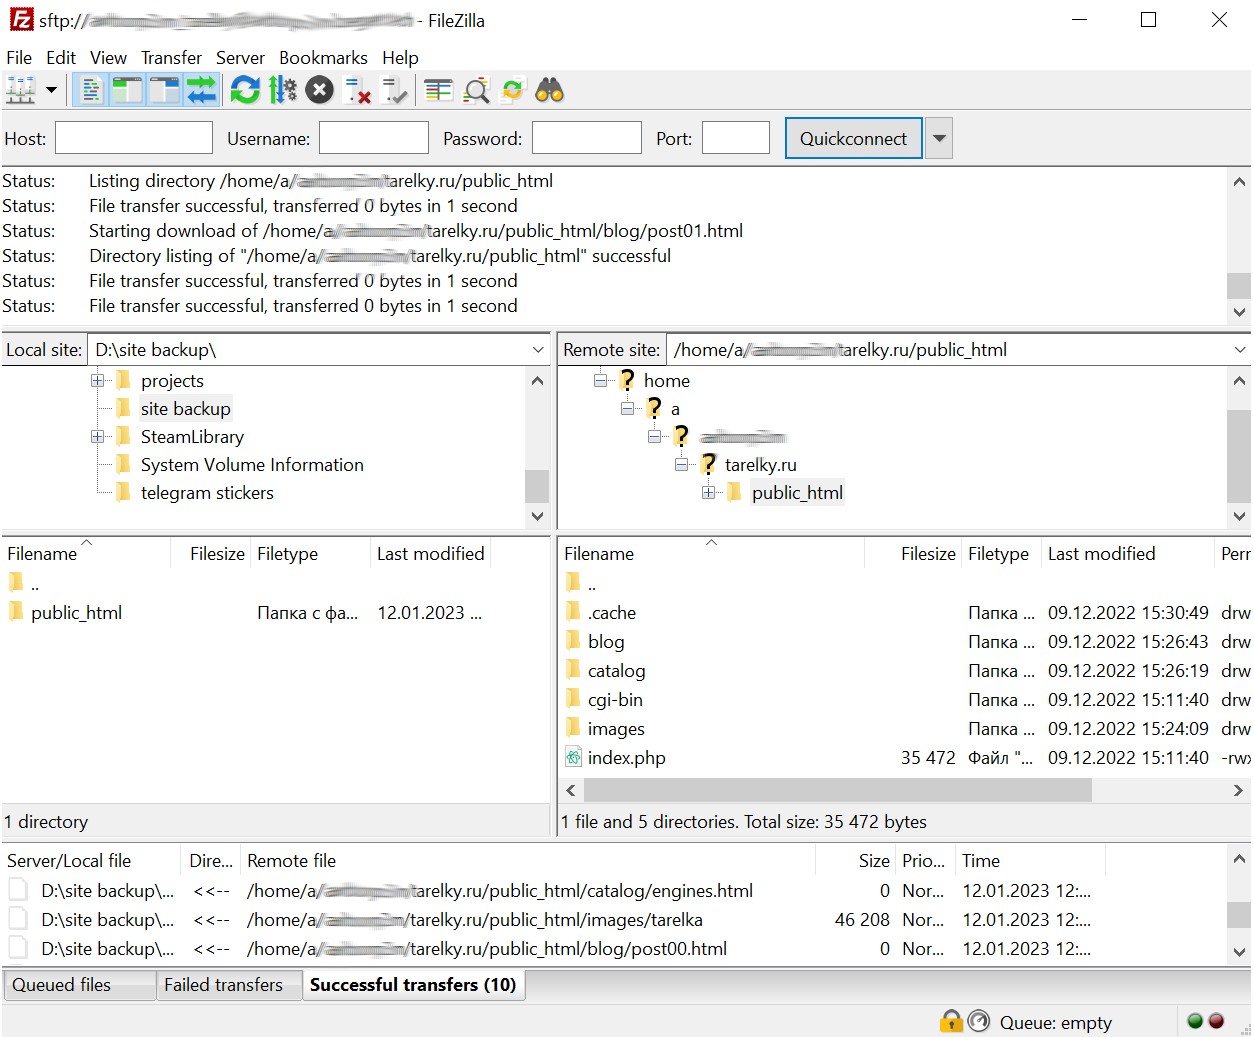1254x1037 pixels.
Task: Click the binoculars file search icon
Action: tap(549, 91)
